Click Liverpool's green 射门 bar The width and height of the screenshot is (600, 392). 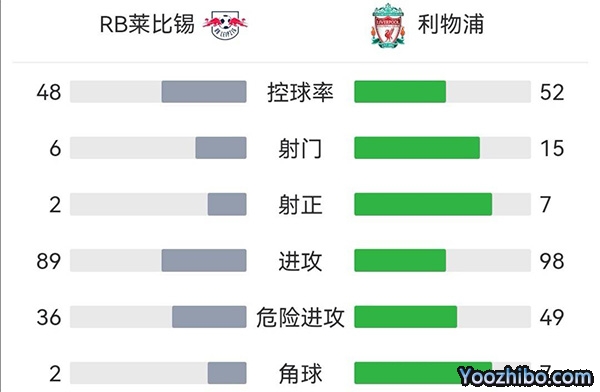[x=417, y=148]
